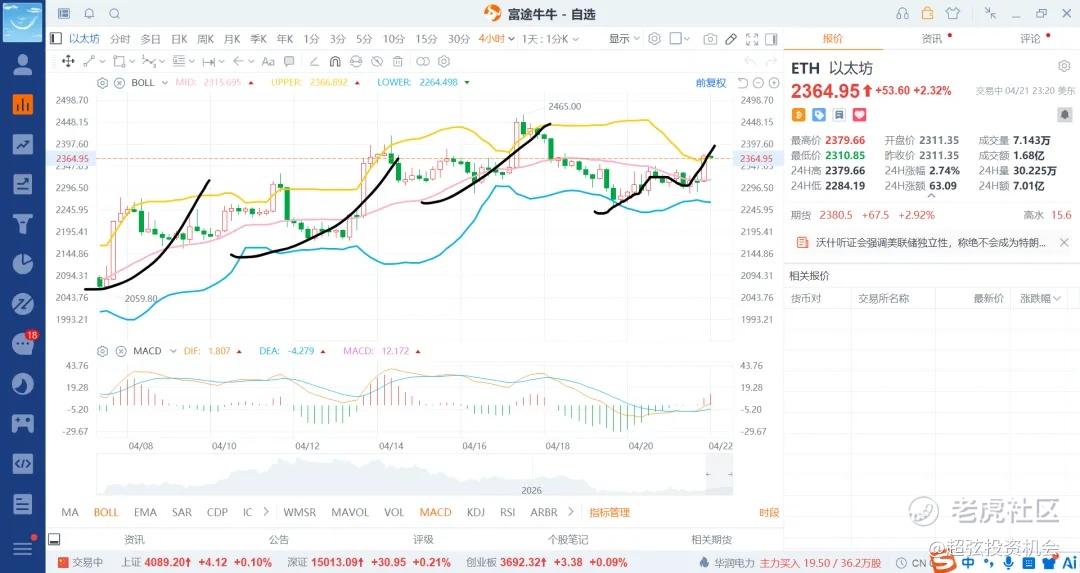
Task: Close the 沃什听证会 news banner
Action: 1063,242
